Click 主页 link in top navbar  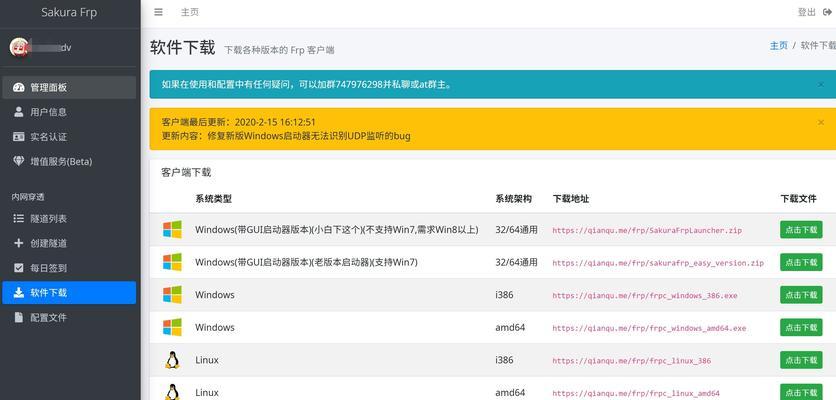[x=190, y=12]
